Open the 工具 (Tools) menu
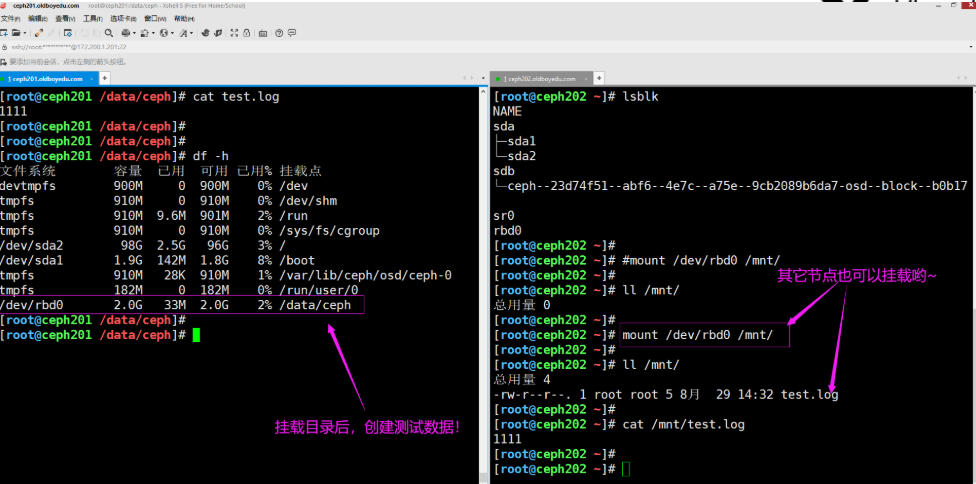The width and height of the screenshot is (976, 484). [x=91, y=18]
